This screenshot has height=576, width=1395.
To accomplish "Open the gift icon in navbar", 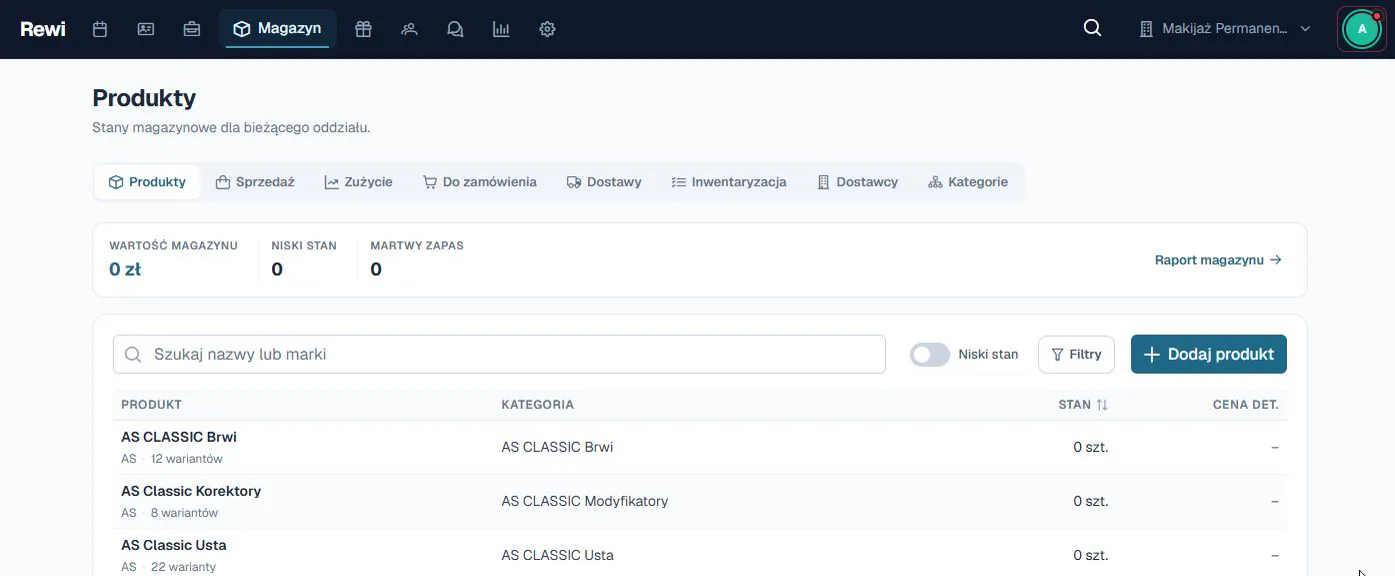I will point(363,29).
